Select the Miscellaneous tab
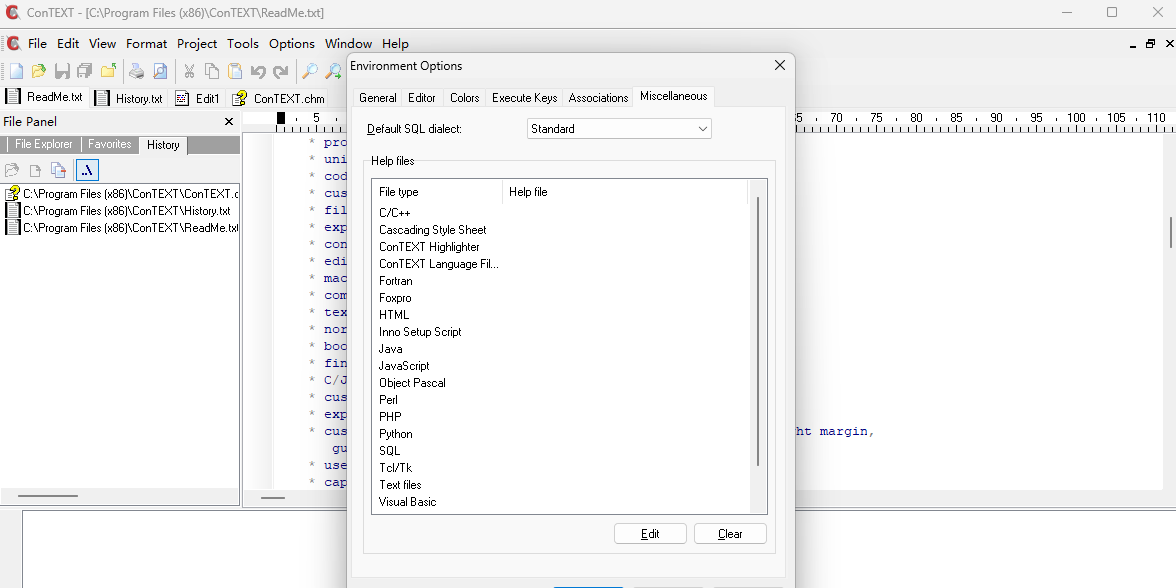The image size is (1176, 588). point(674,96)
